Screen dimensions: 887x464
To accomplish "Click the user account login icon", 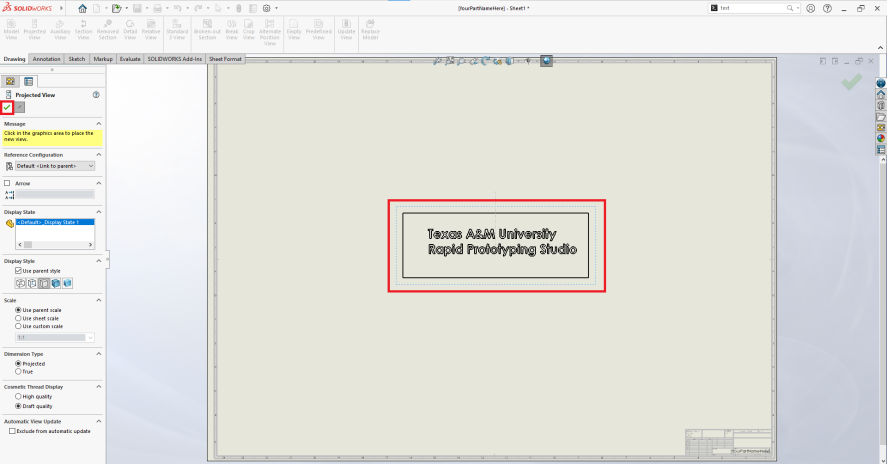I will [810, 8].
